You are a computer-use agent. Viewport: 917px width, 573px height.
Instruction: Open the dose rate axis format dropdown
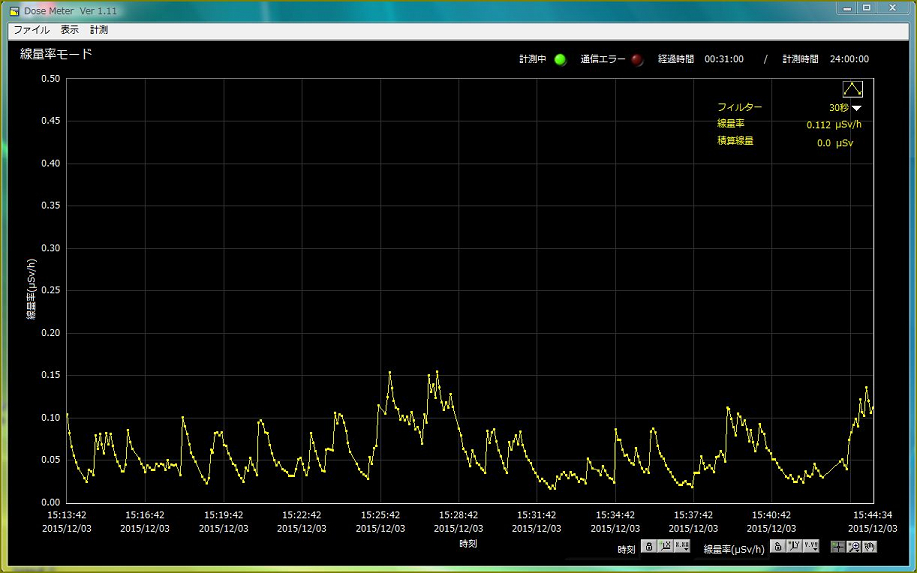[x=811, y=546]
